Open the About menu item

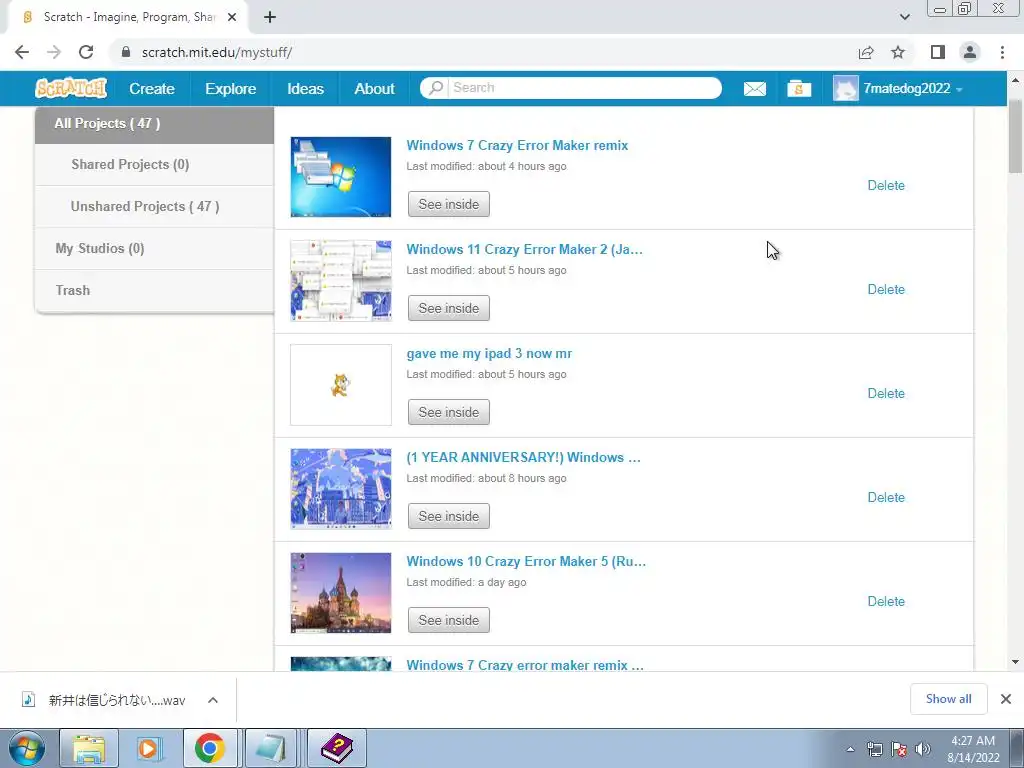[x=374, y=88]
